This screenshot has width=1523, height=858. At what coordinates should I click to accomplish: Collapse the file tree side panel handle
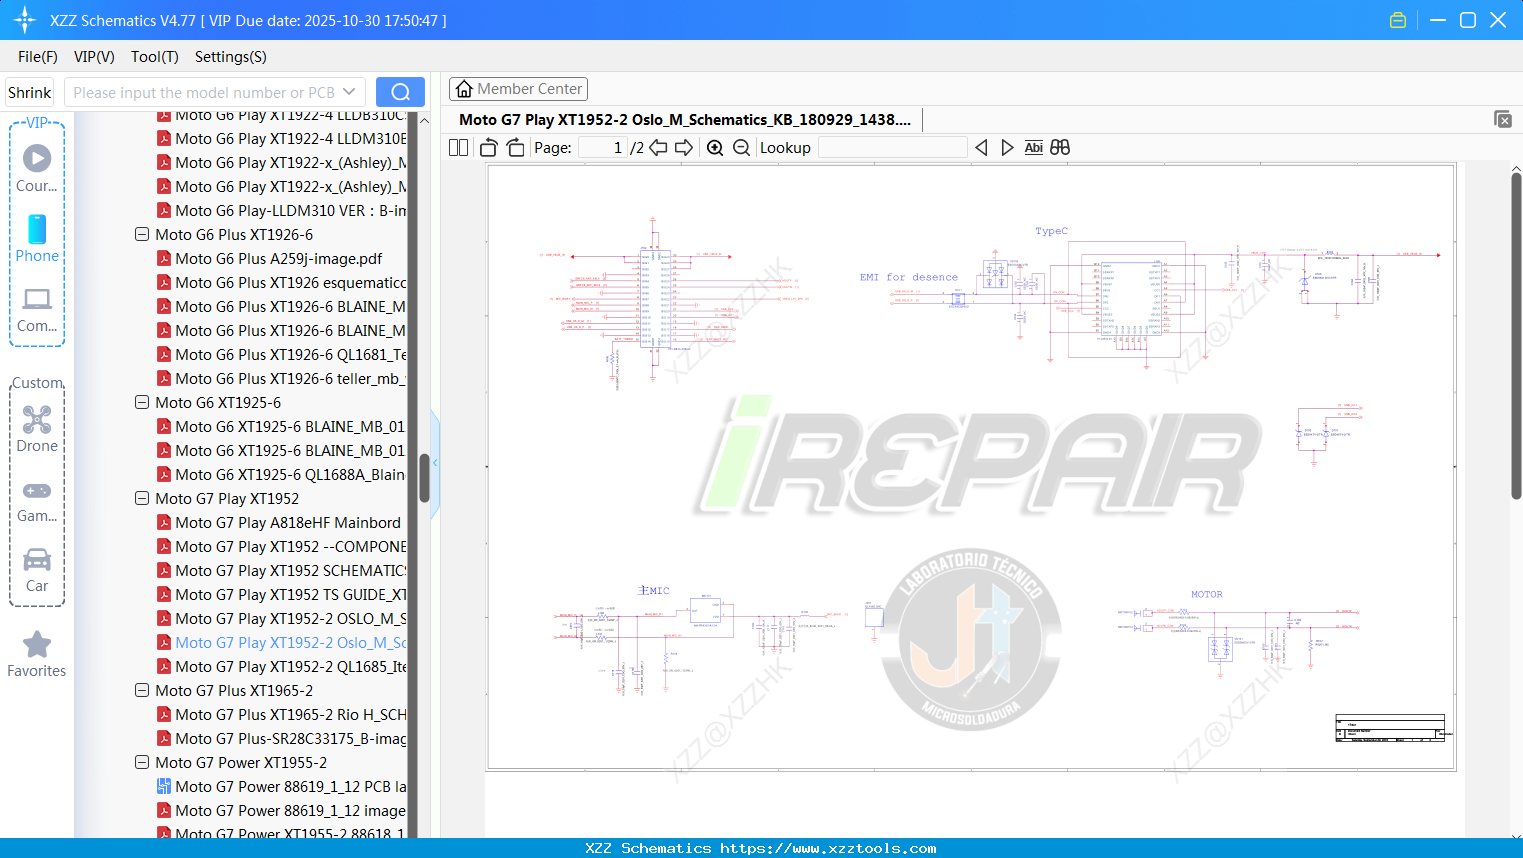click(x=435, y=463)
